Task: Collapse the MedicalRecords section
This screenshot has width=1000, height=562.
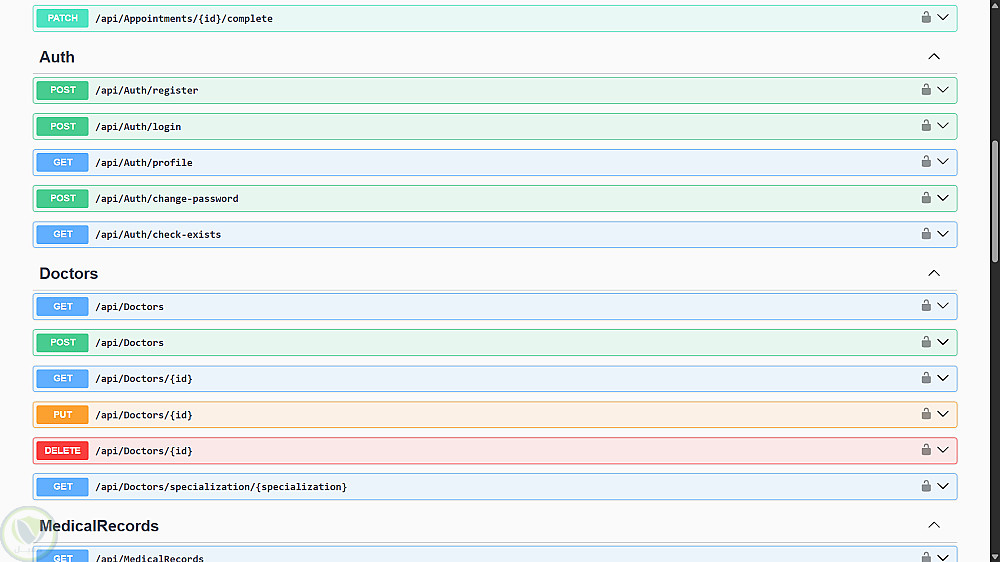Action: (934, 525)
